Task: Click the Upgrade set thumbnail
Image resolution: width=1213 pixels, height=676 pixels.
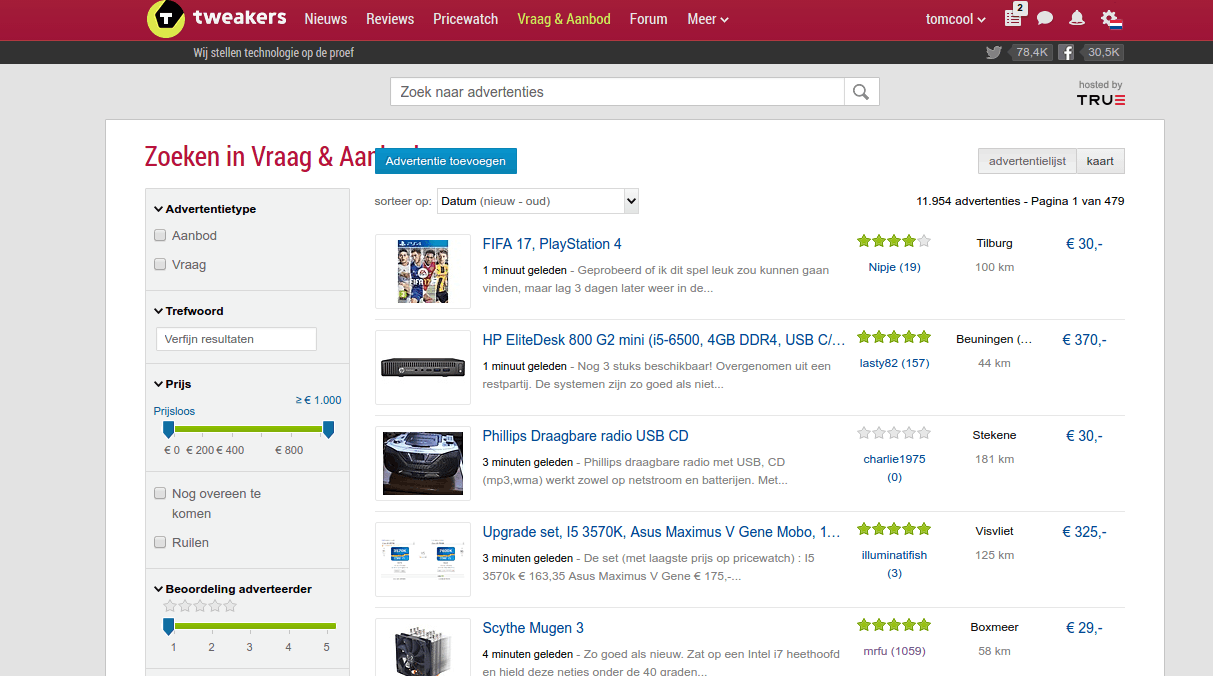Action: pos(423,559)
